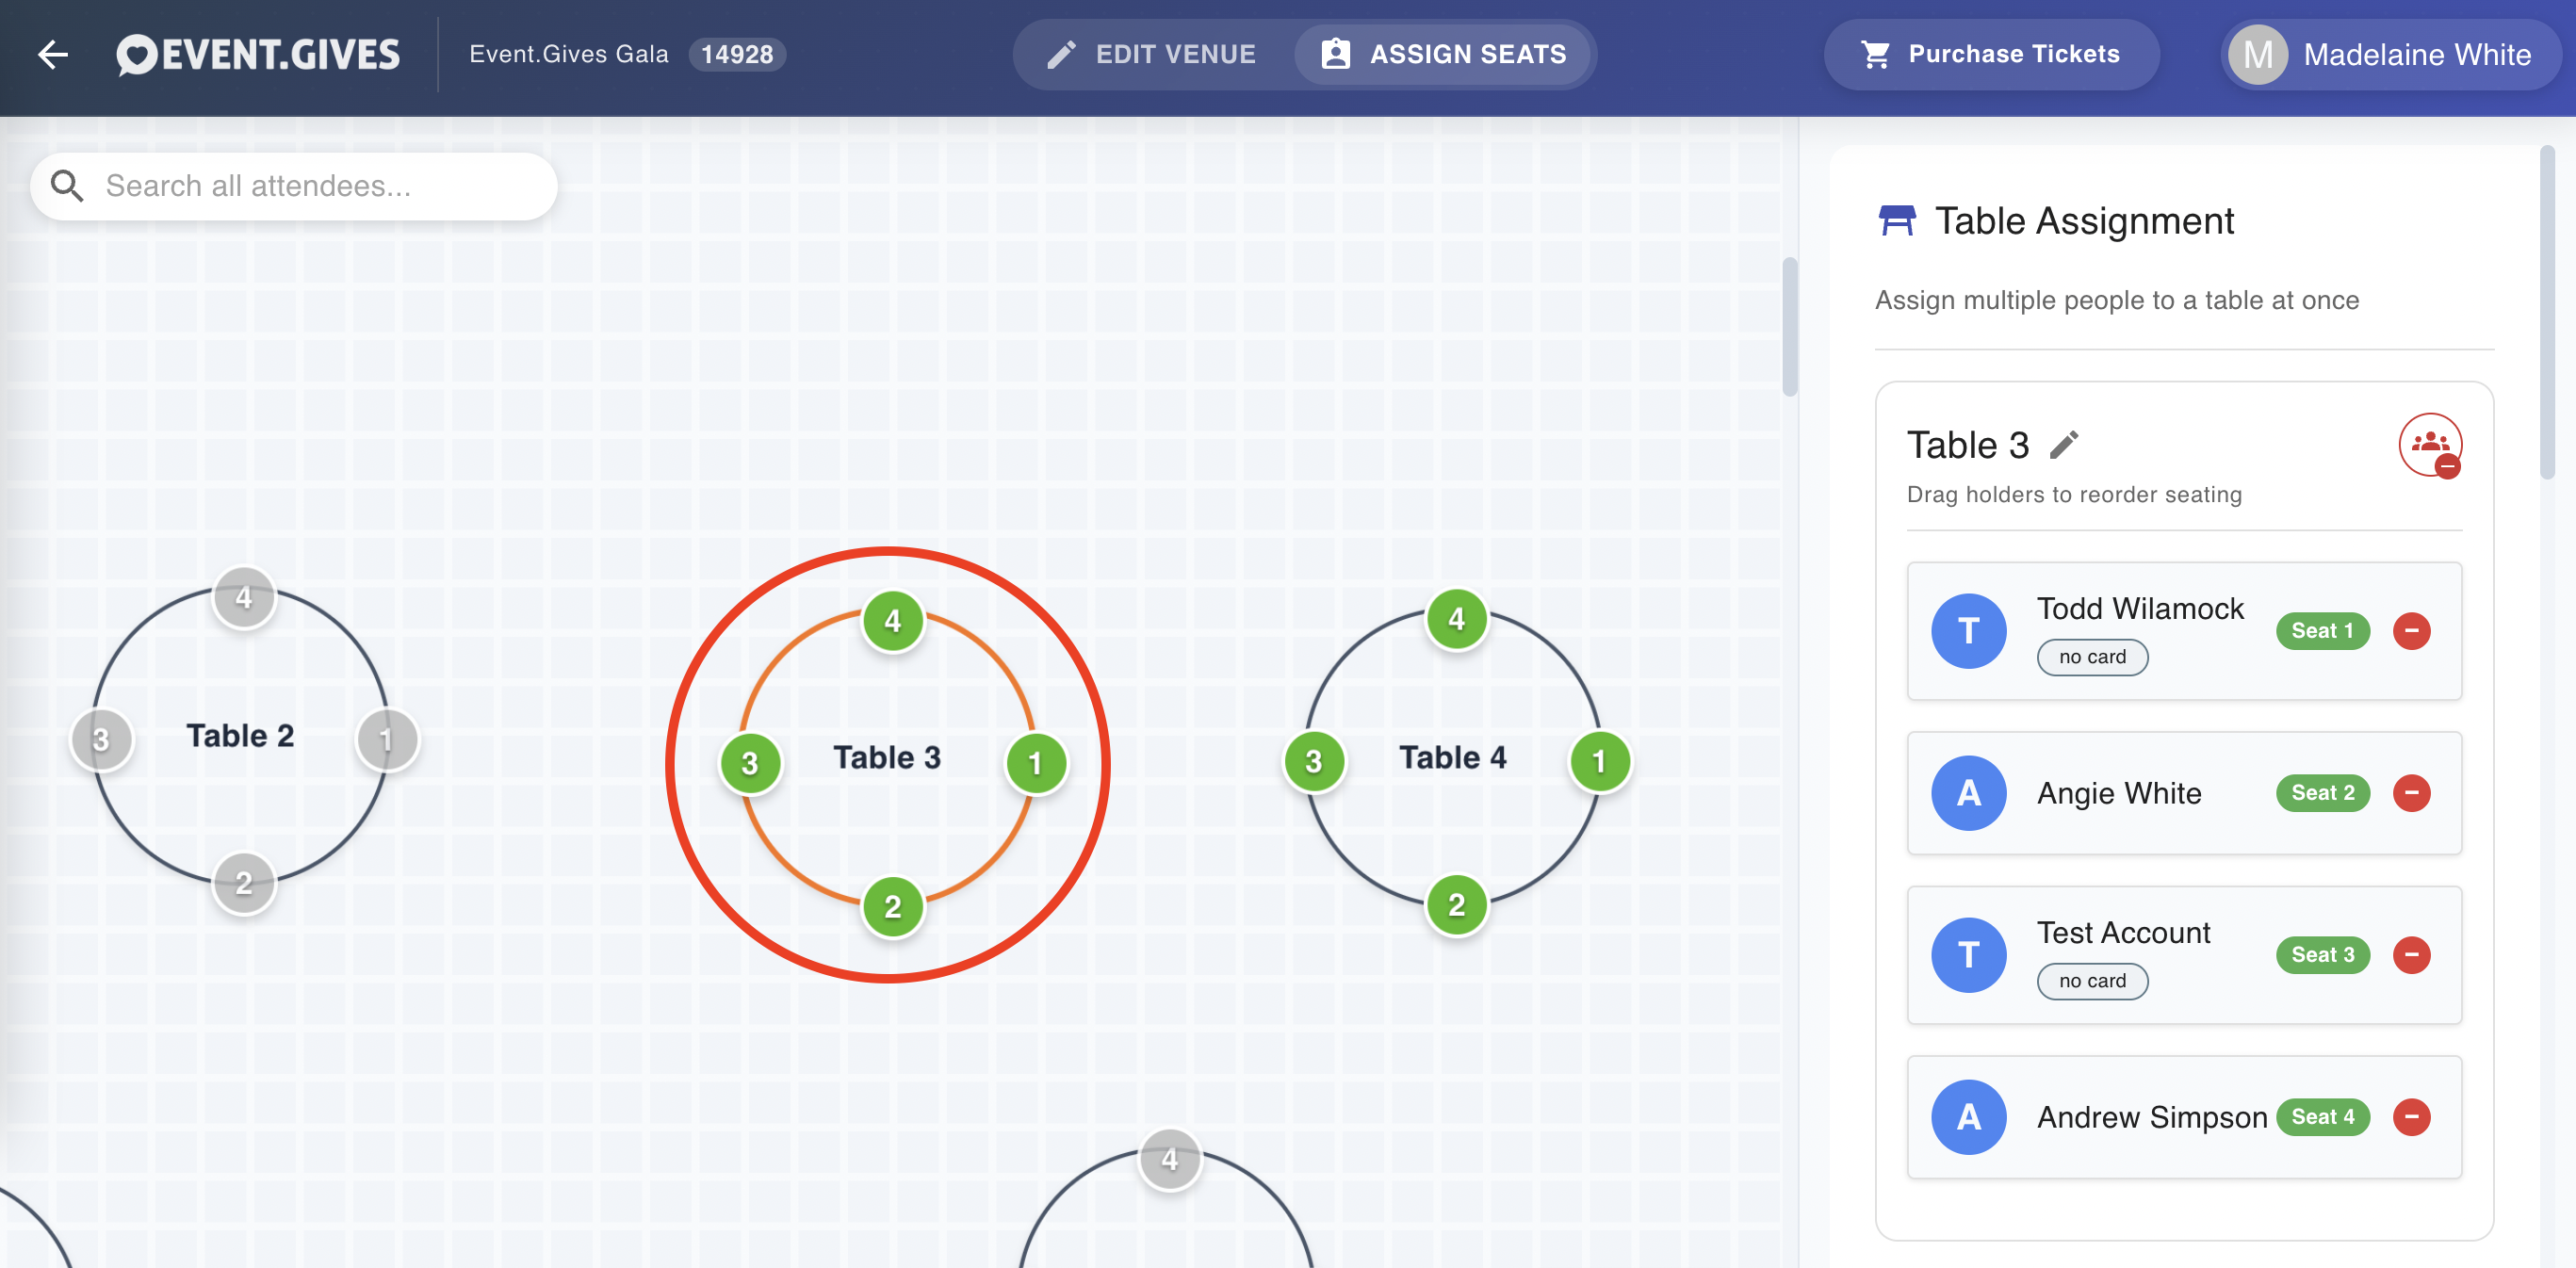Click the M profile avatar
Image resolution: width=2576 pixels, height=1268 pixels.
(2258, 55)
